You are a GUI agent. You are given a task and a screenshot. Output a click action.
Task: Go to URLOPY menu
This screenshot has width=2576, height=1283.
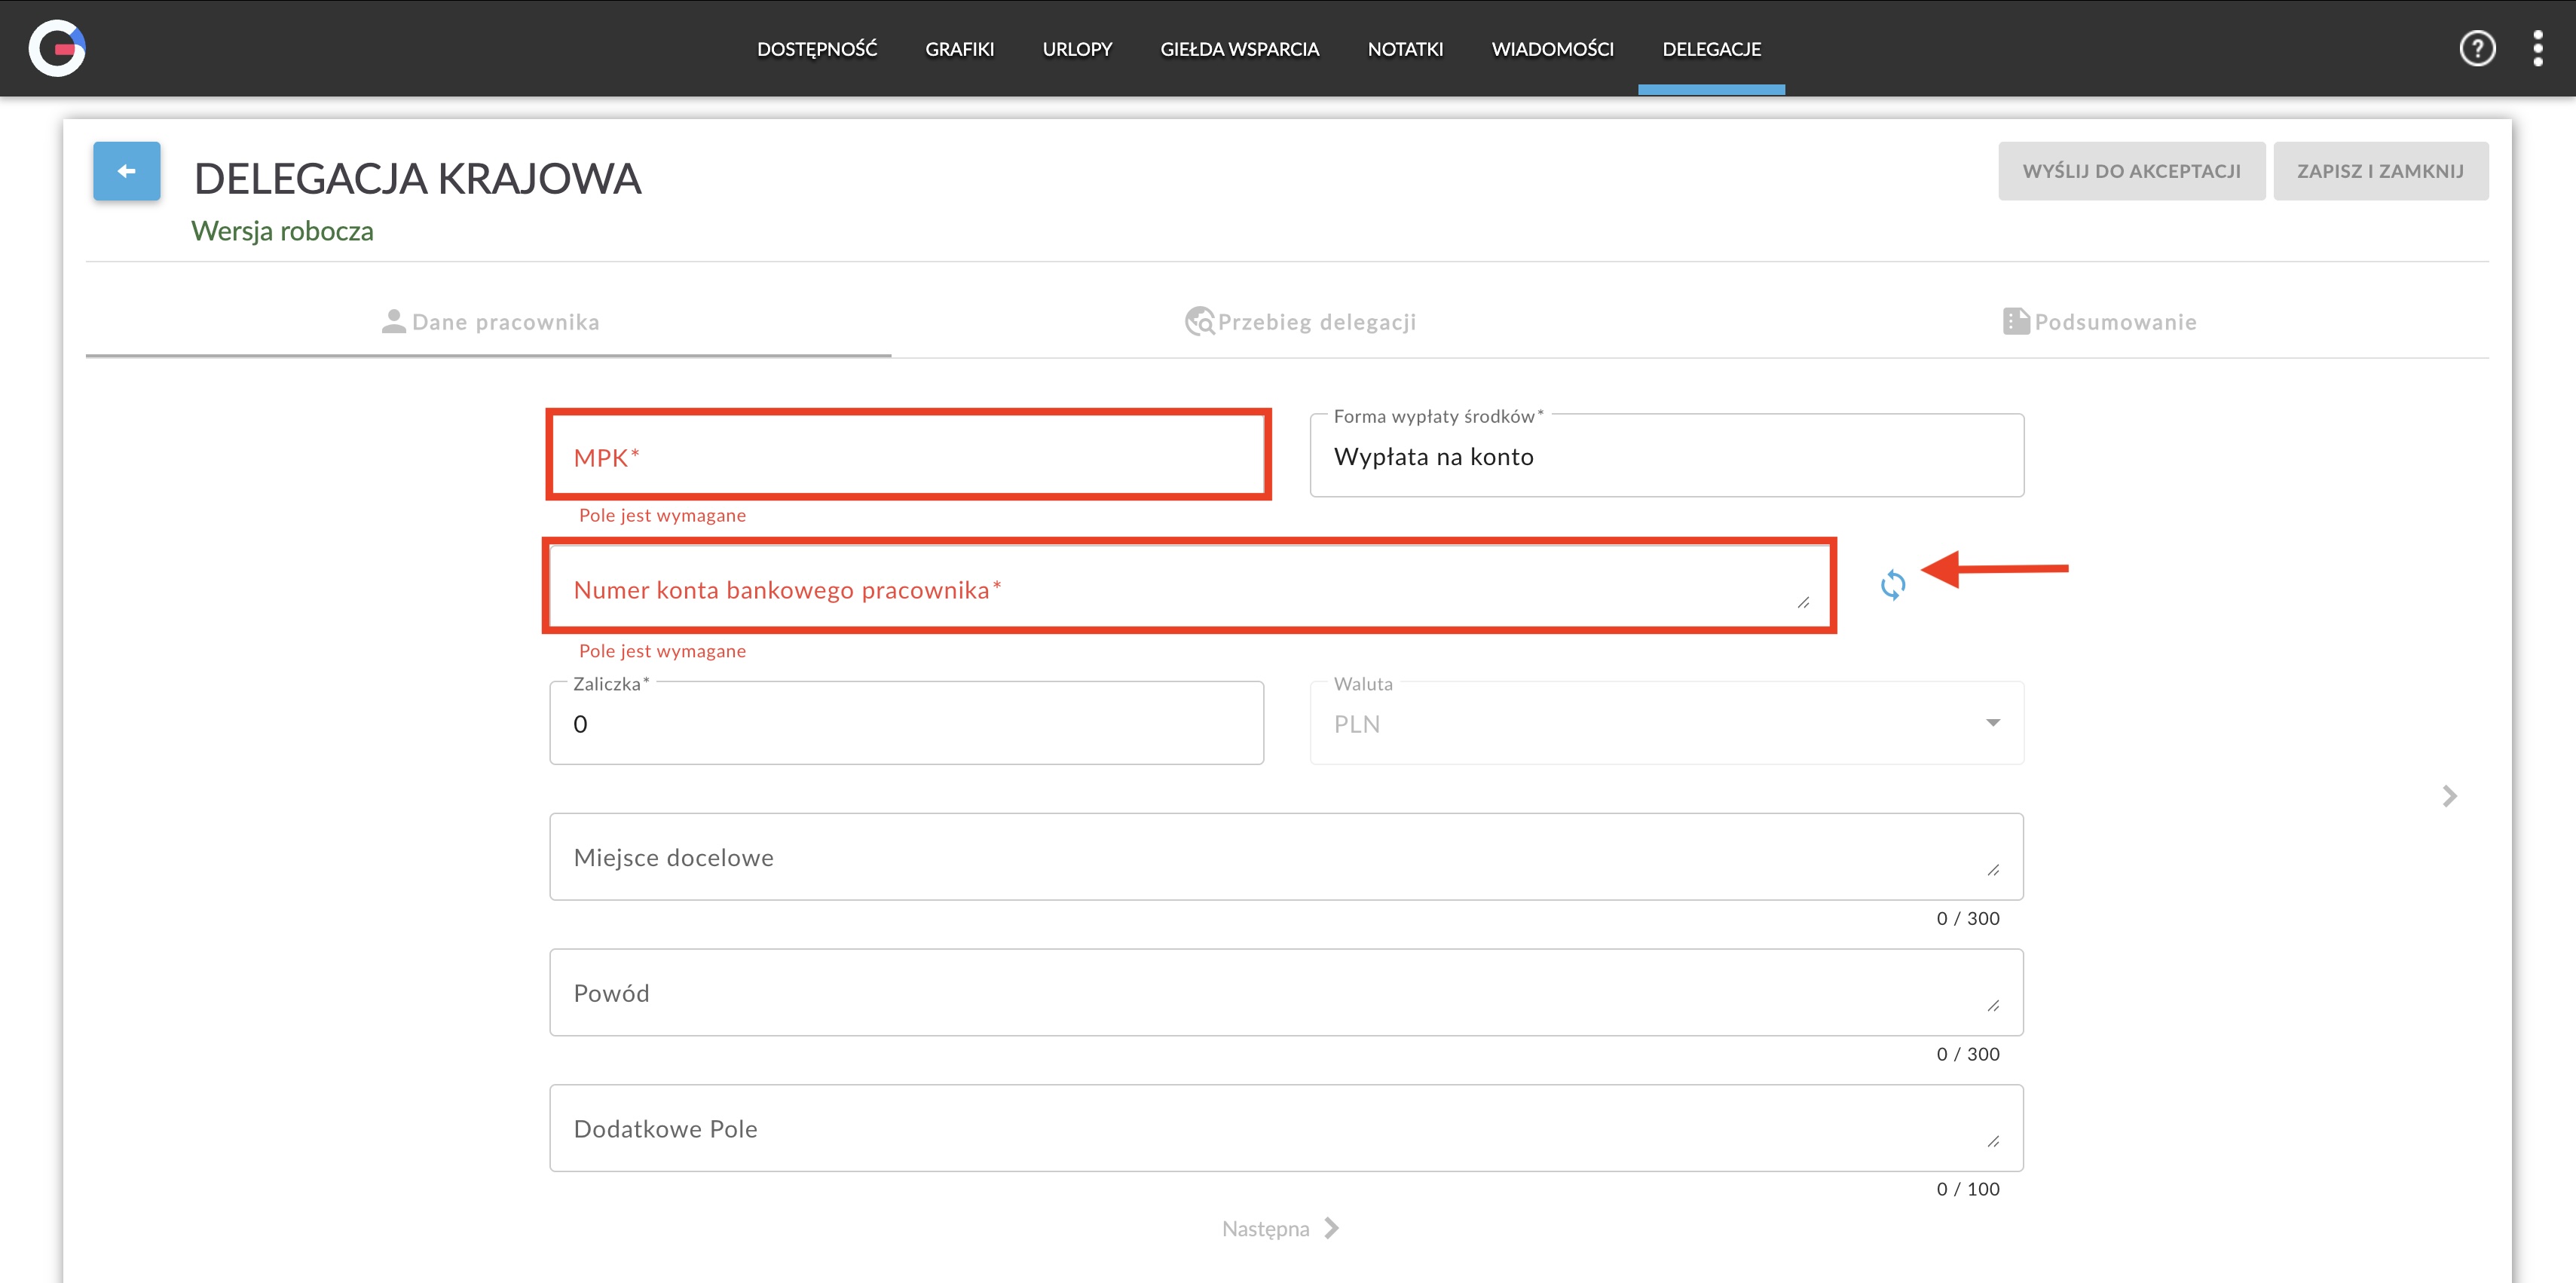(1077, 49)
